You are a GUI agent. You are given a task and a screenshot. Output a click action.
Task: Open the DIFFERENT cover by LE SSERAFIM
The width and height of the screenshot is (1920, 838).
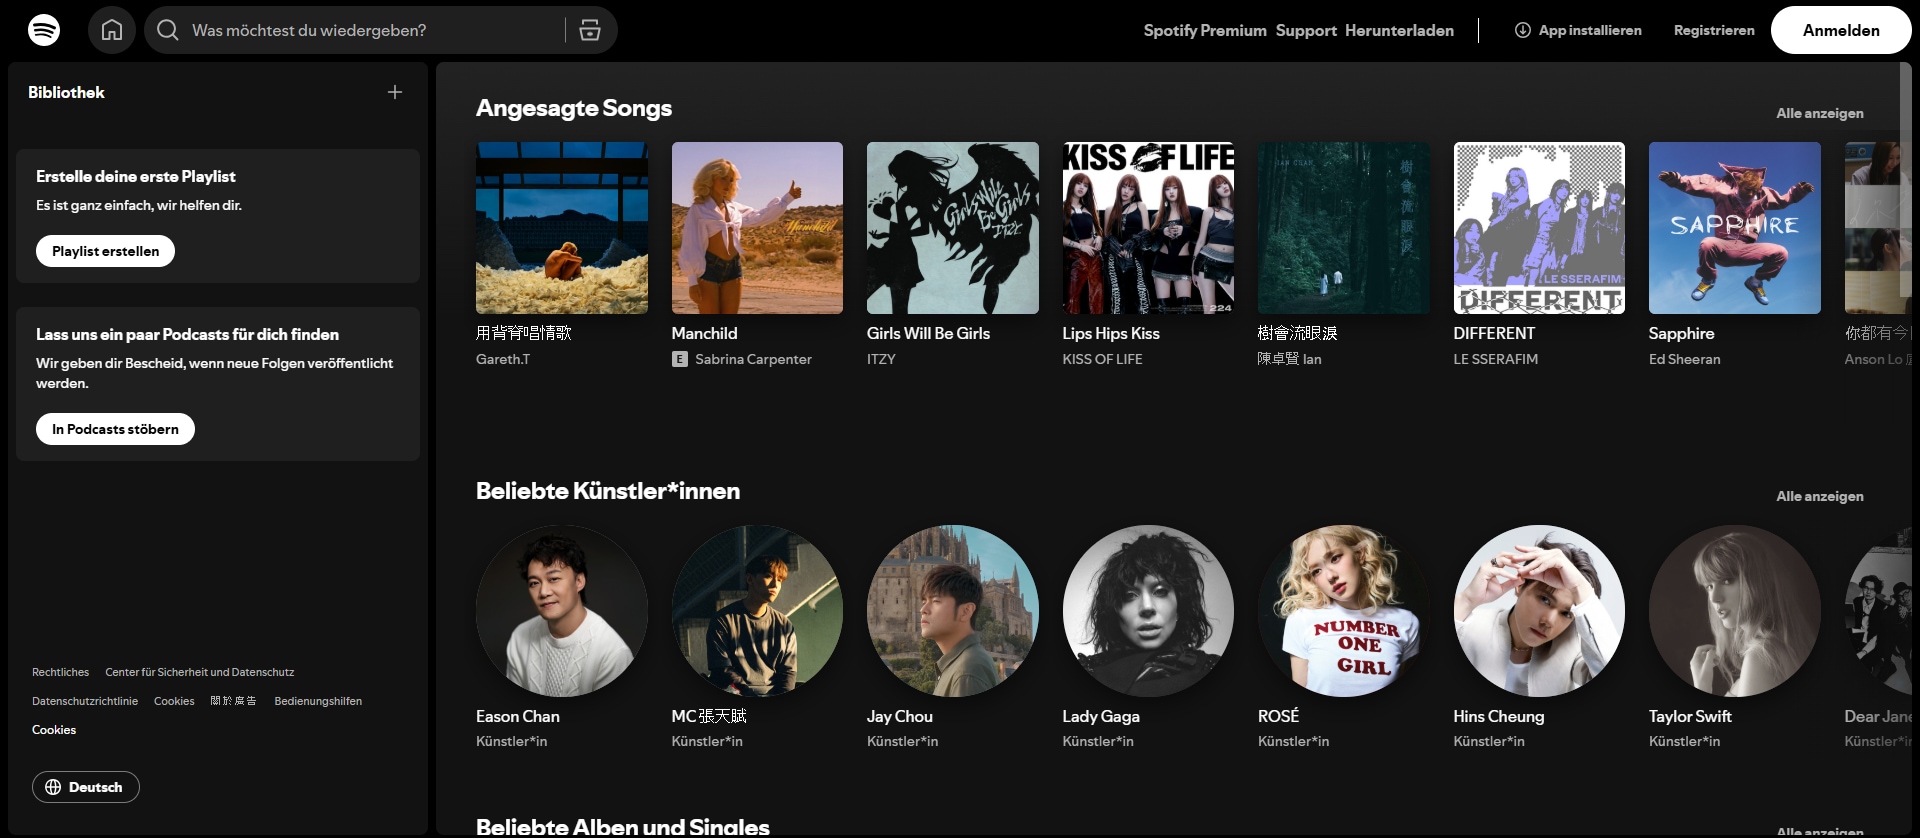1539,228
